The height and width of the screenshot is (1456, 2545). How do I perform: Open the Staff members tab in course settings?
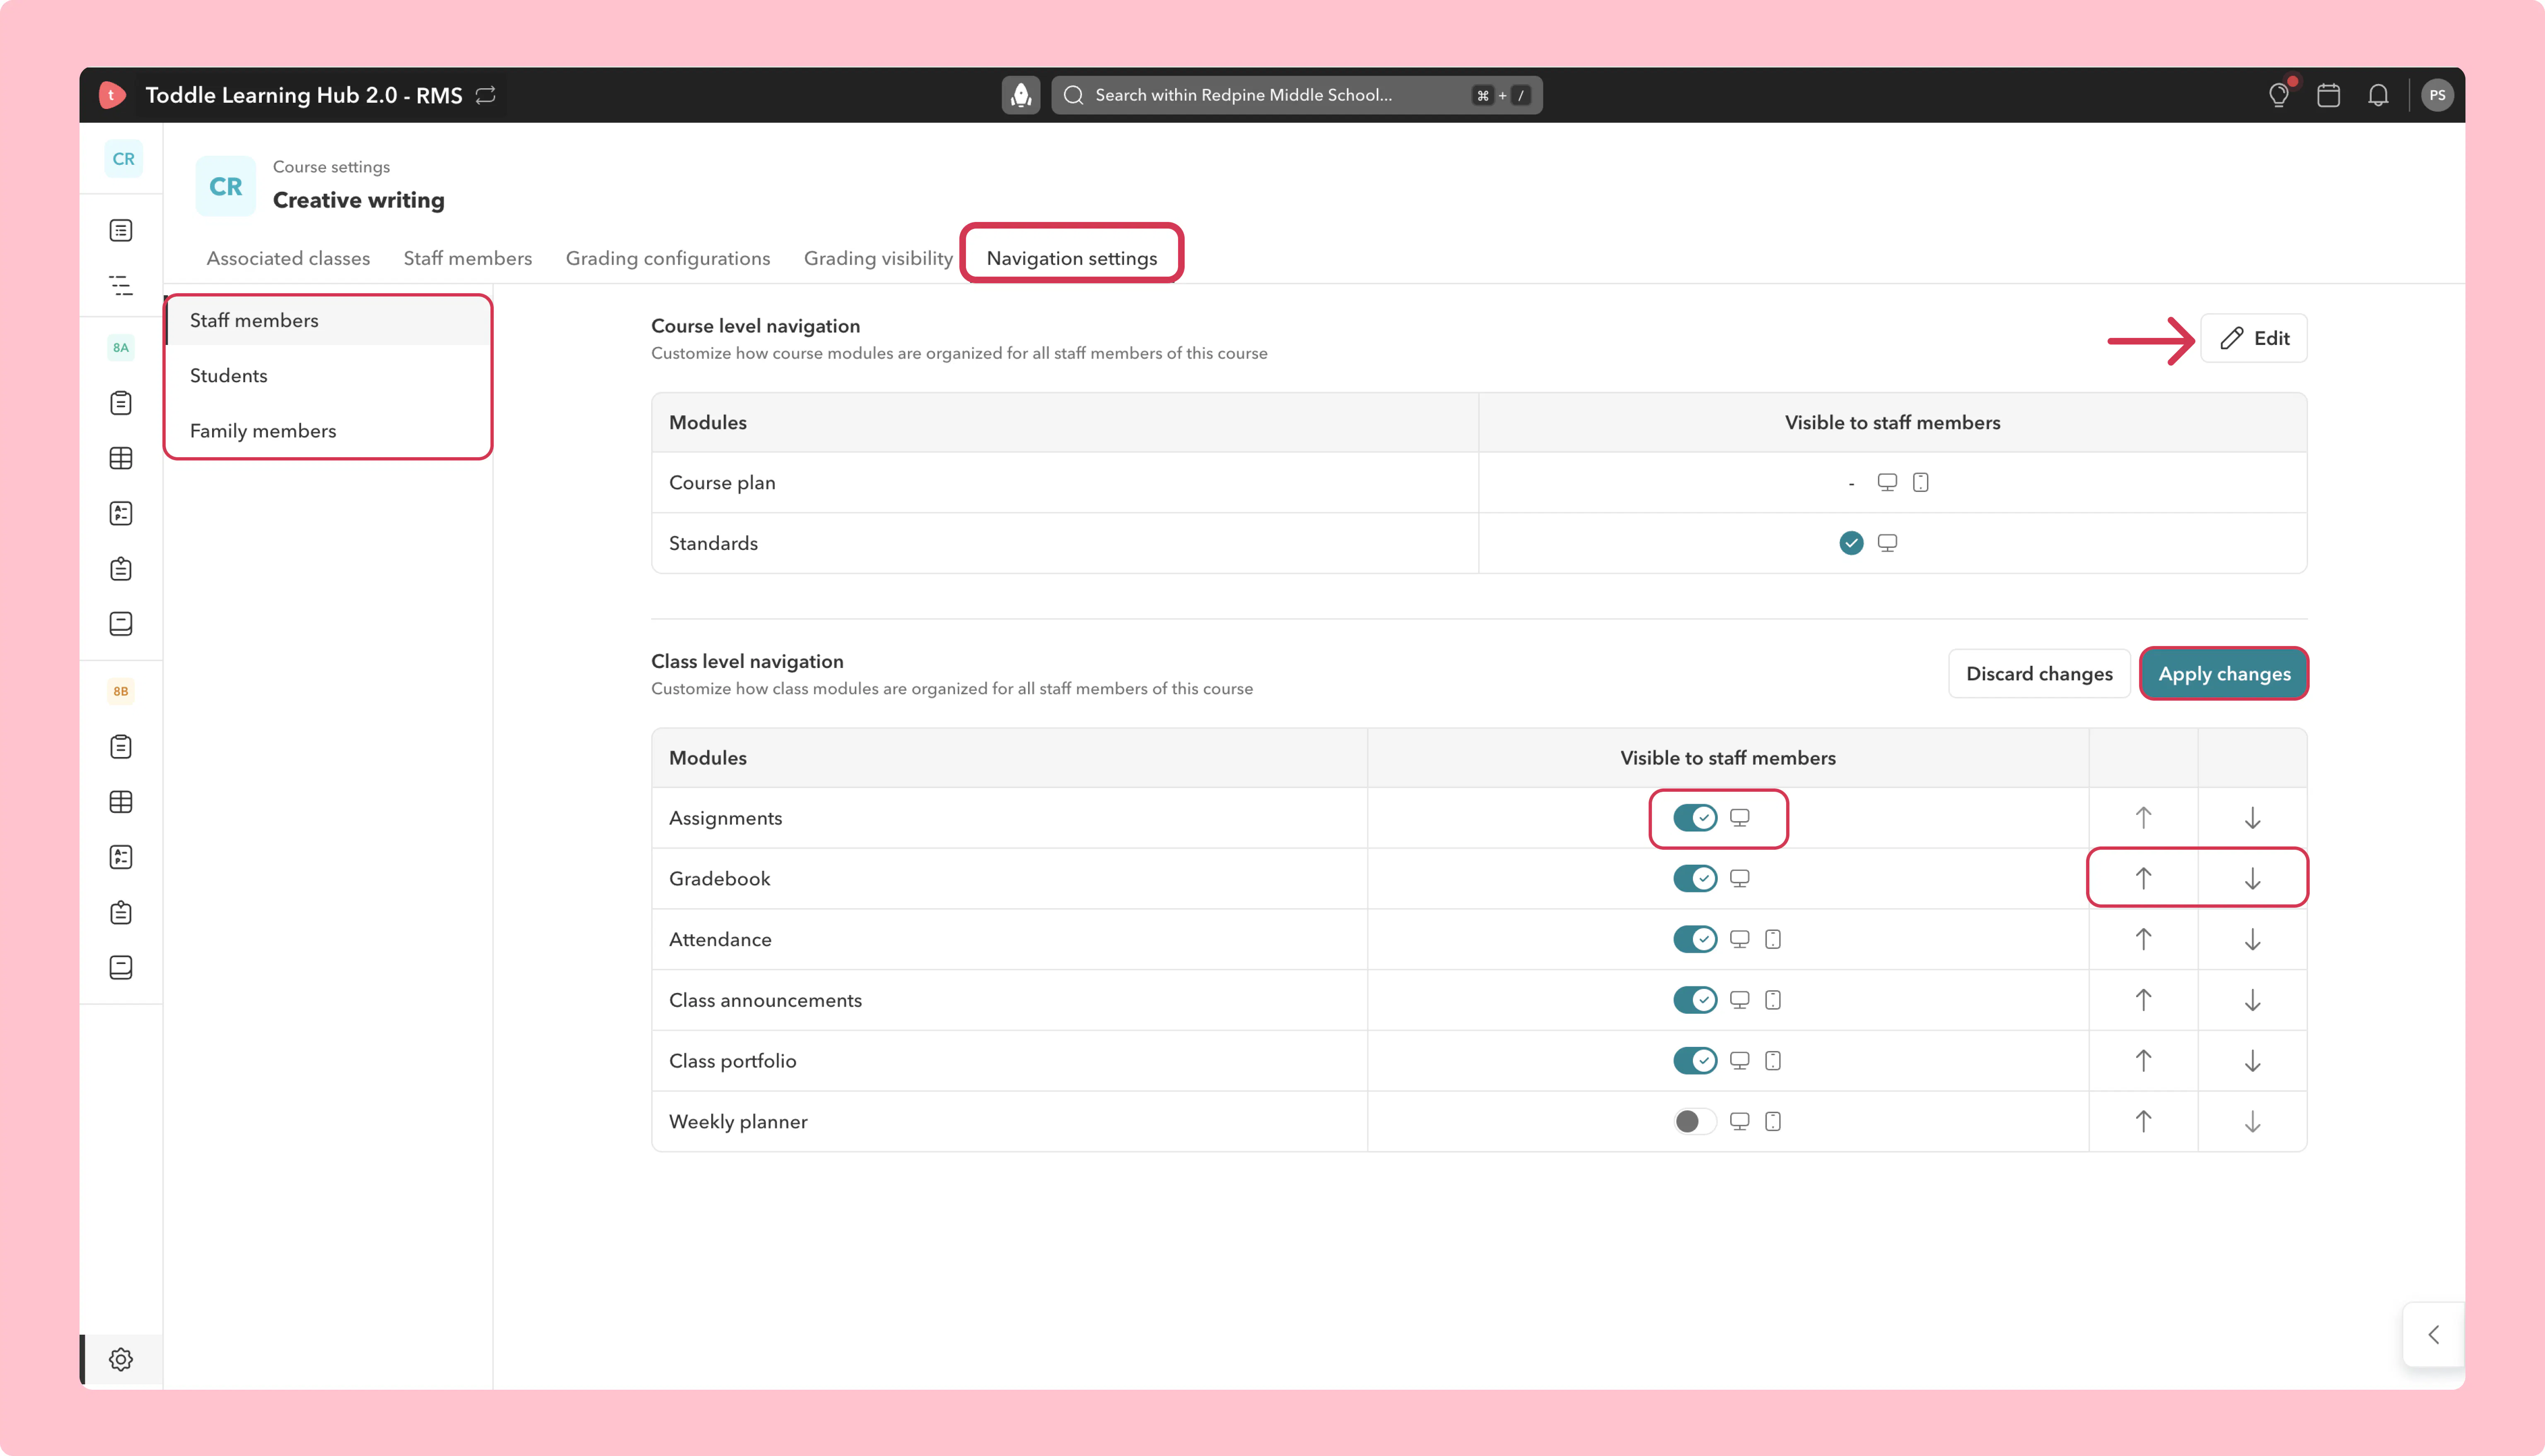tap(468, 259)
